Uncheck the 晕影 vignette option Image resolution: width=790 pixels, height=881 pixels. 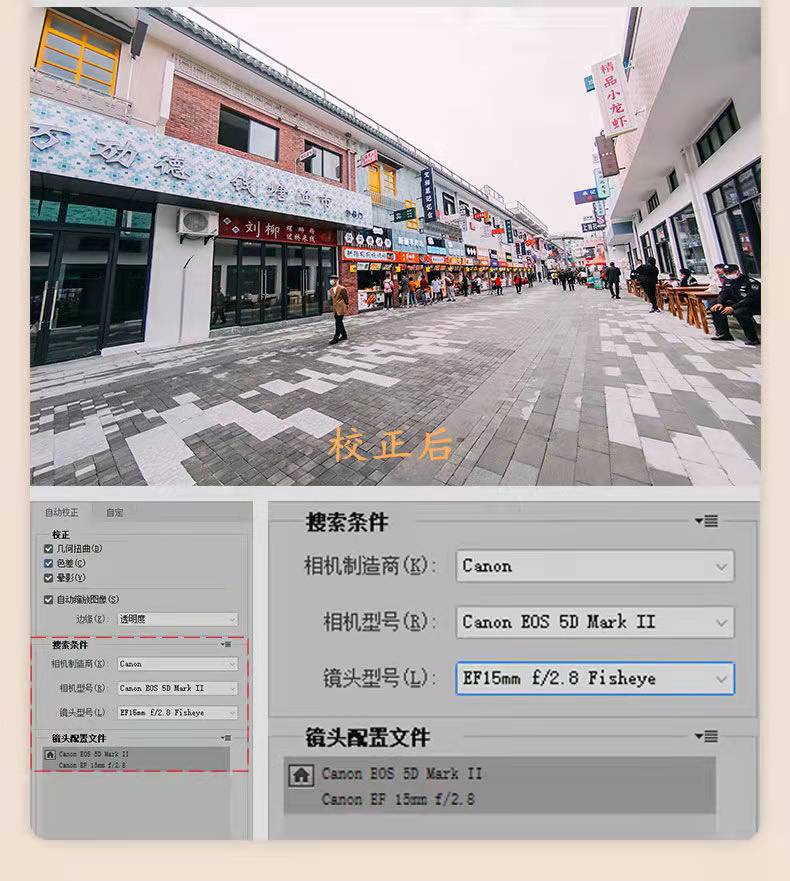(x=49, y=577)
